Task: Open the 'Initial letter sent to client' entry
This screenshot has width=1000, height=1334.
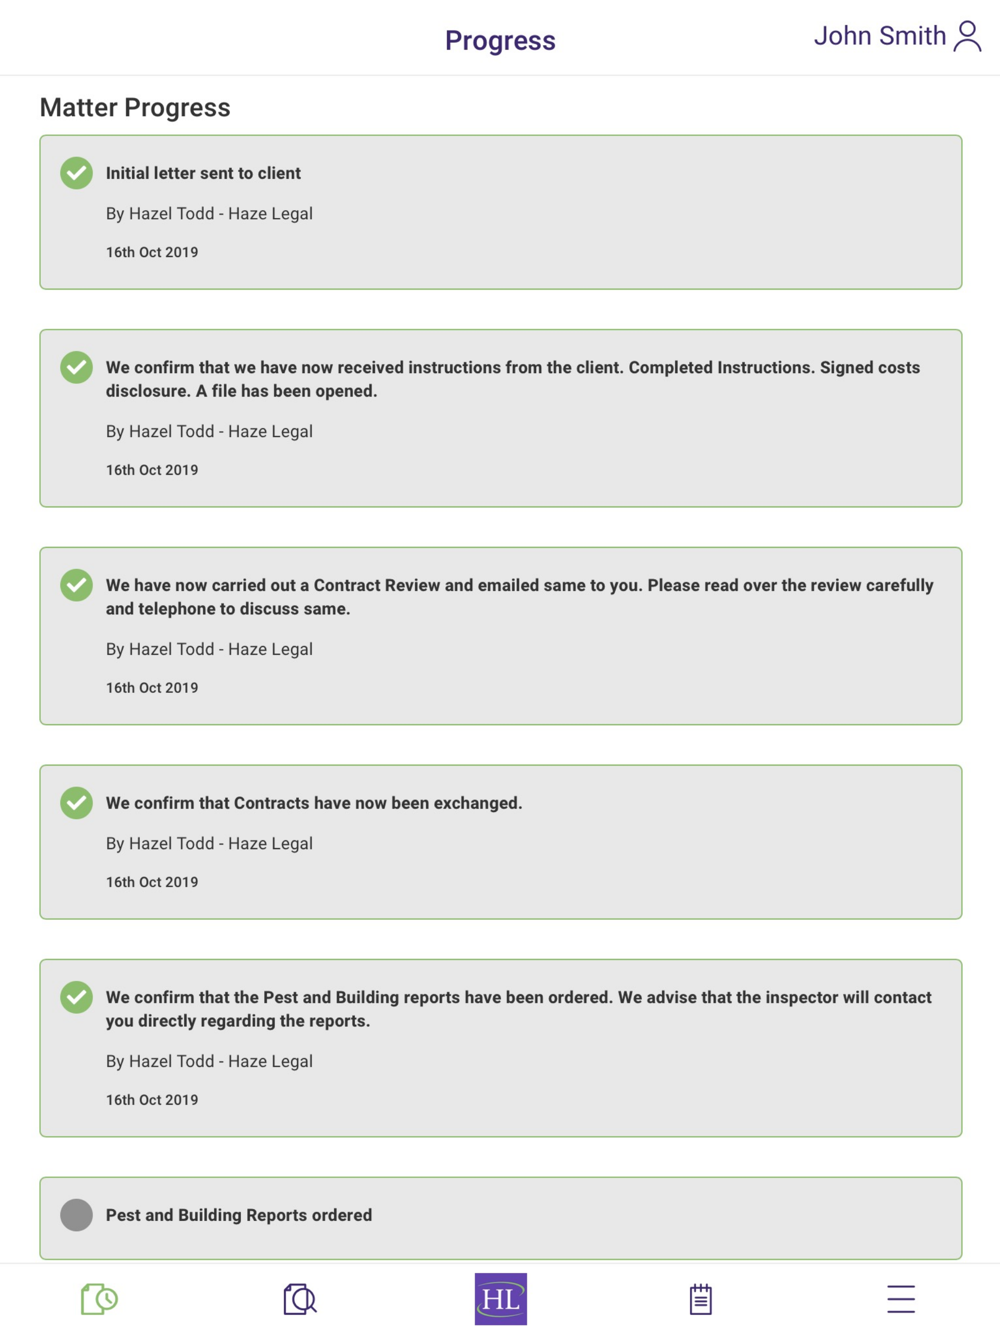Action: [203, 173]
